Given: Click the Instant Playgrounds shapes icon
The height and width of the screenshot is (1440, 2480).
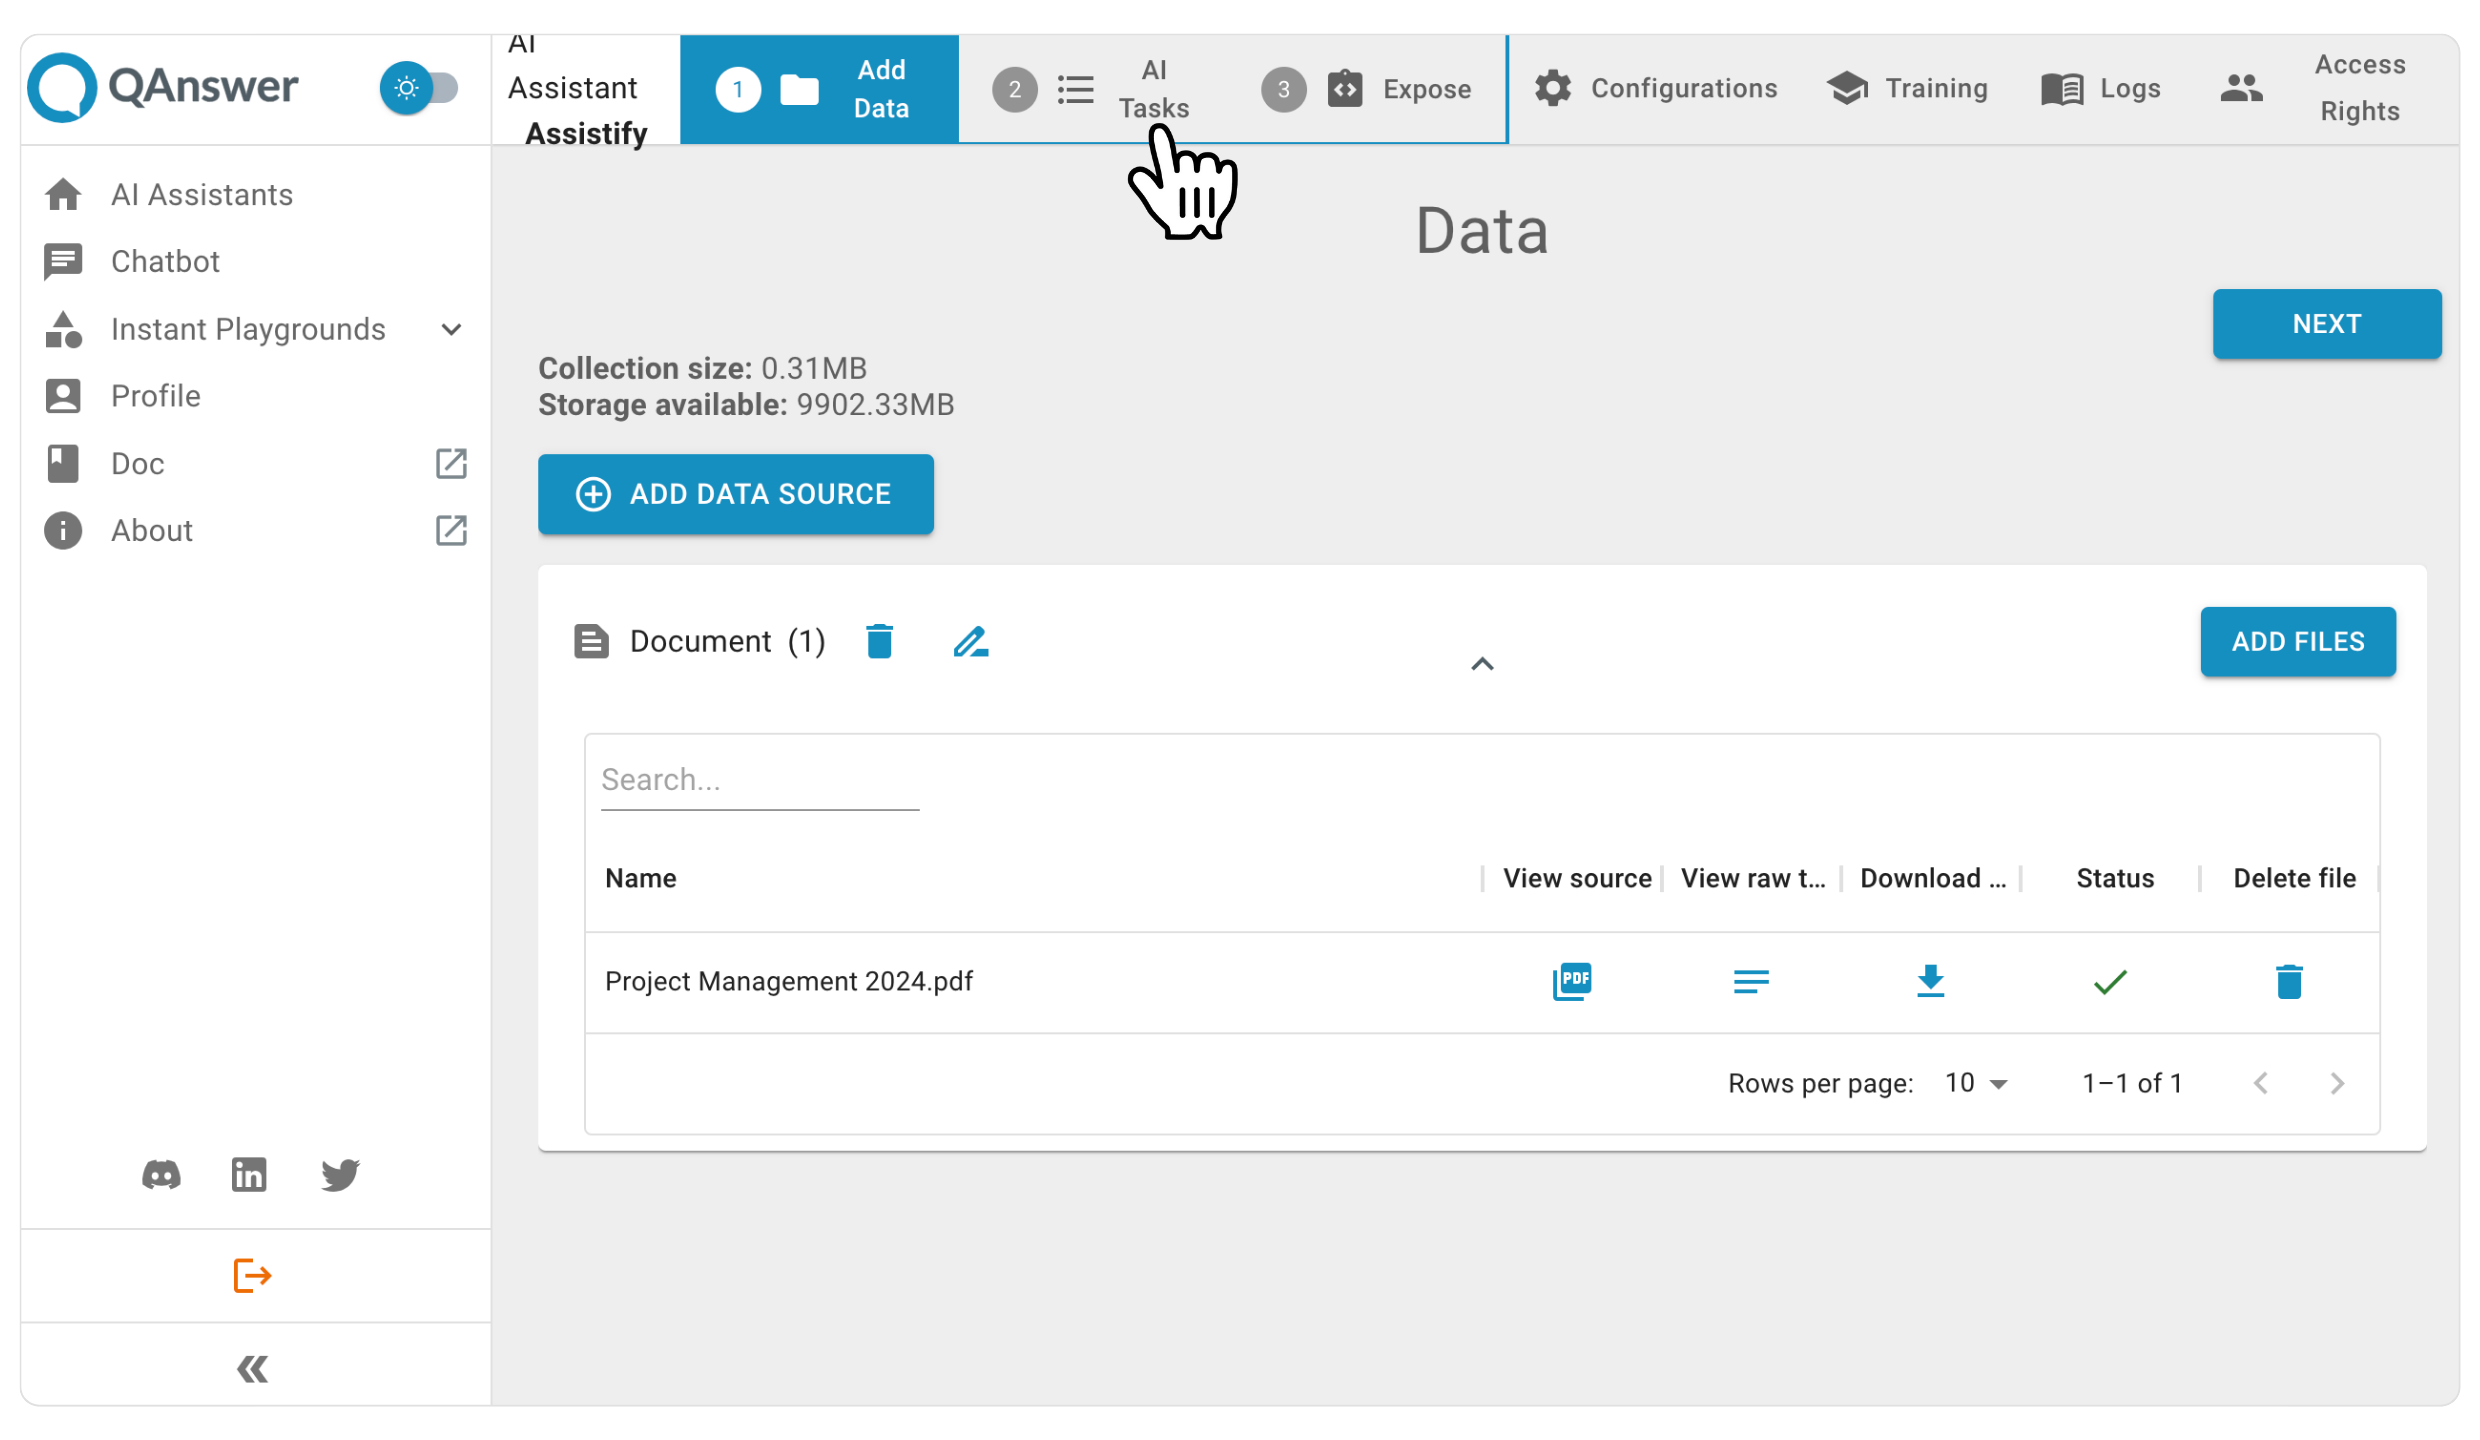Looking at the screenshot, I should (63, 329).
